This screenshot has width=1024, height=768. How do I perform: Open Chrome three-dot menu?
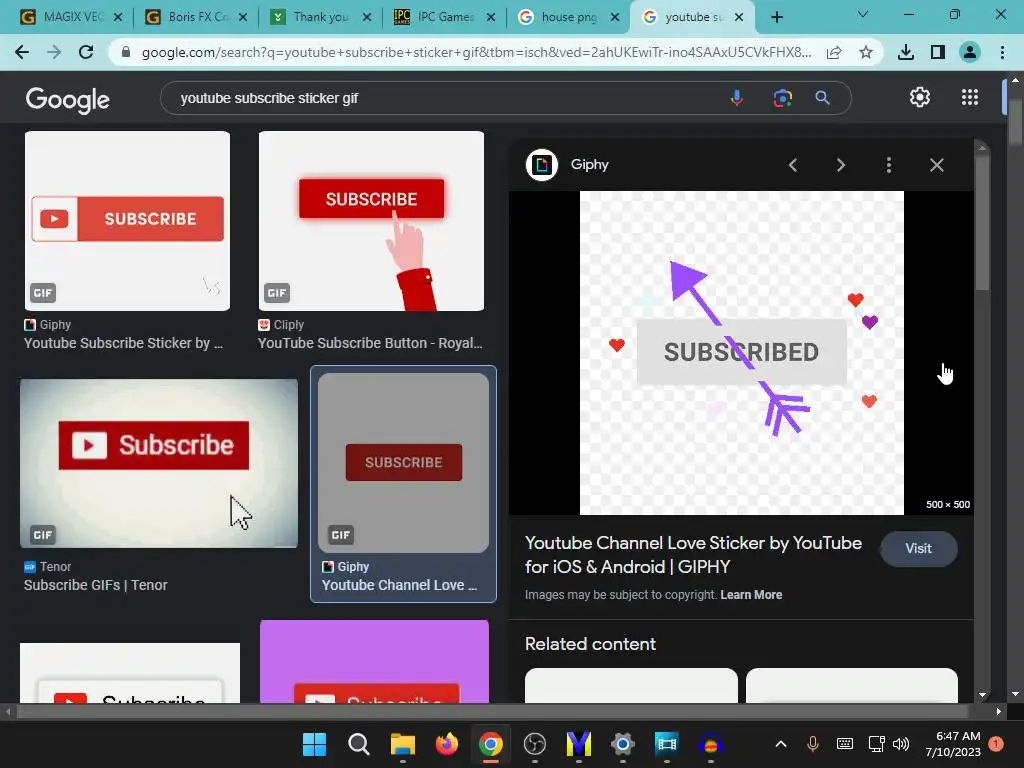[1002, 52]
